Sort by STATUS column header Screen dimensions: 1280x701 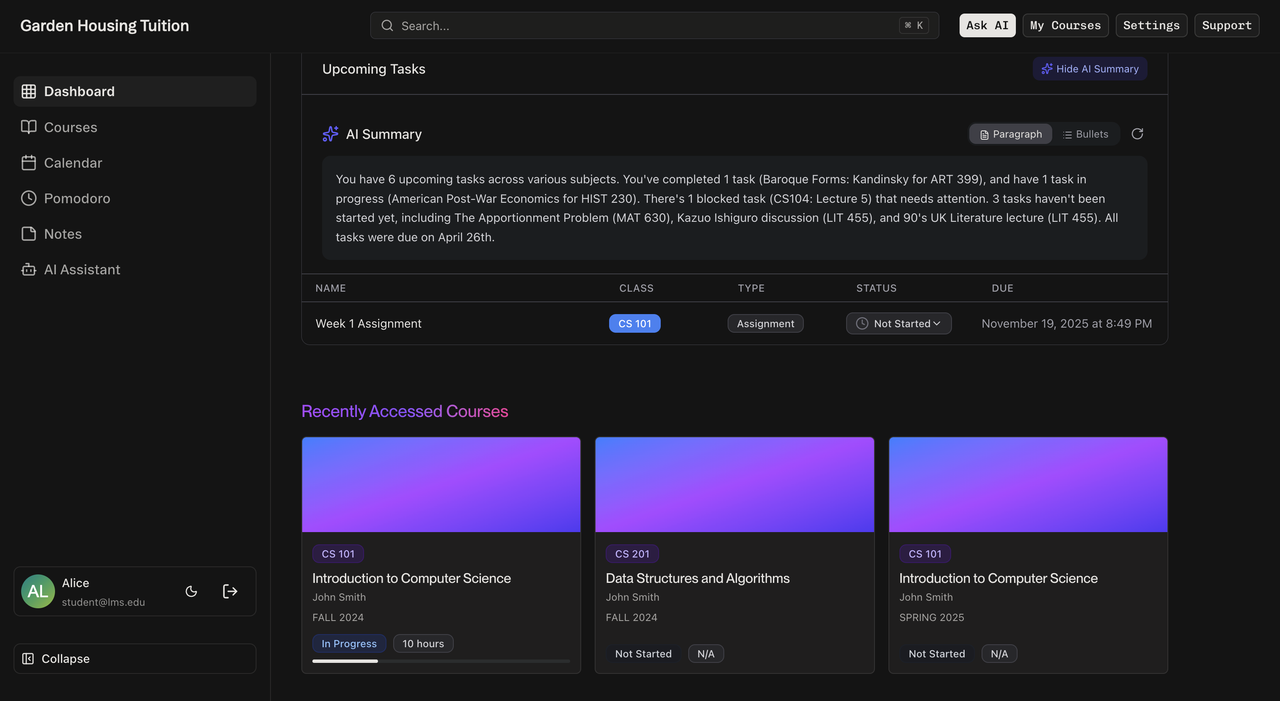[876, 288]
